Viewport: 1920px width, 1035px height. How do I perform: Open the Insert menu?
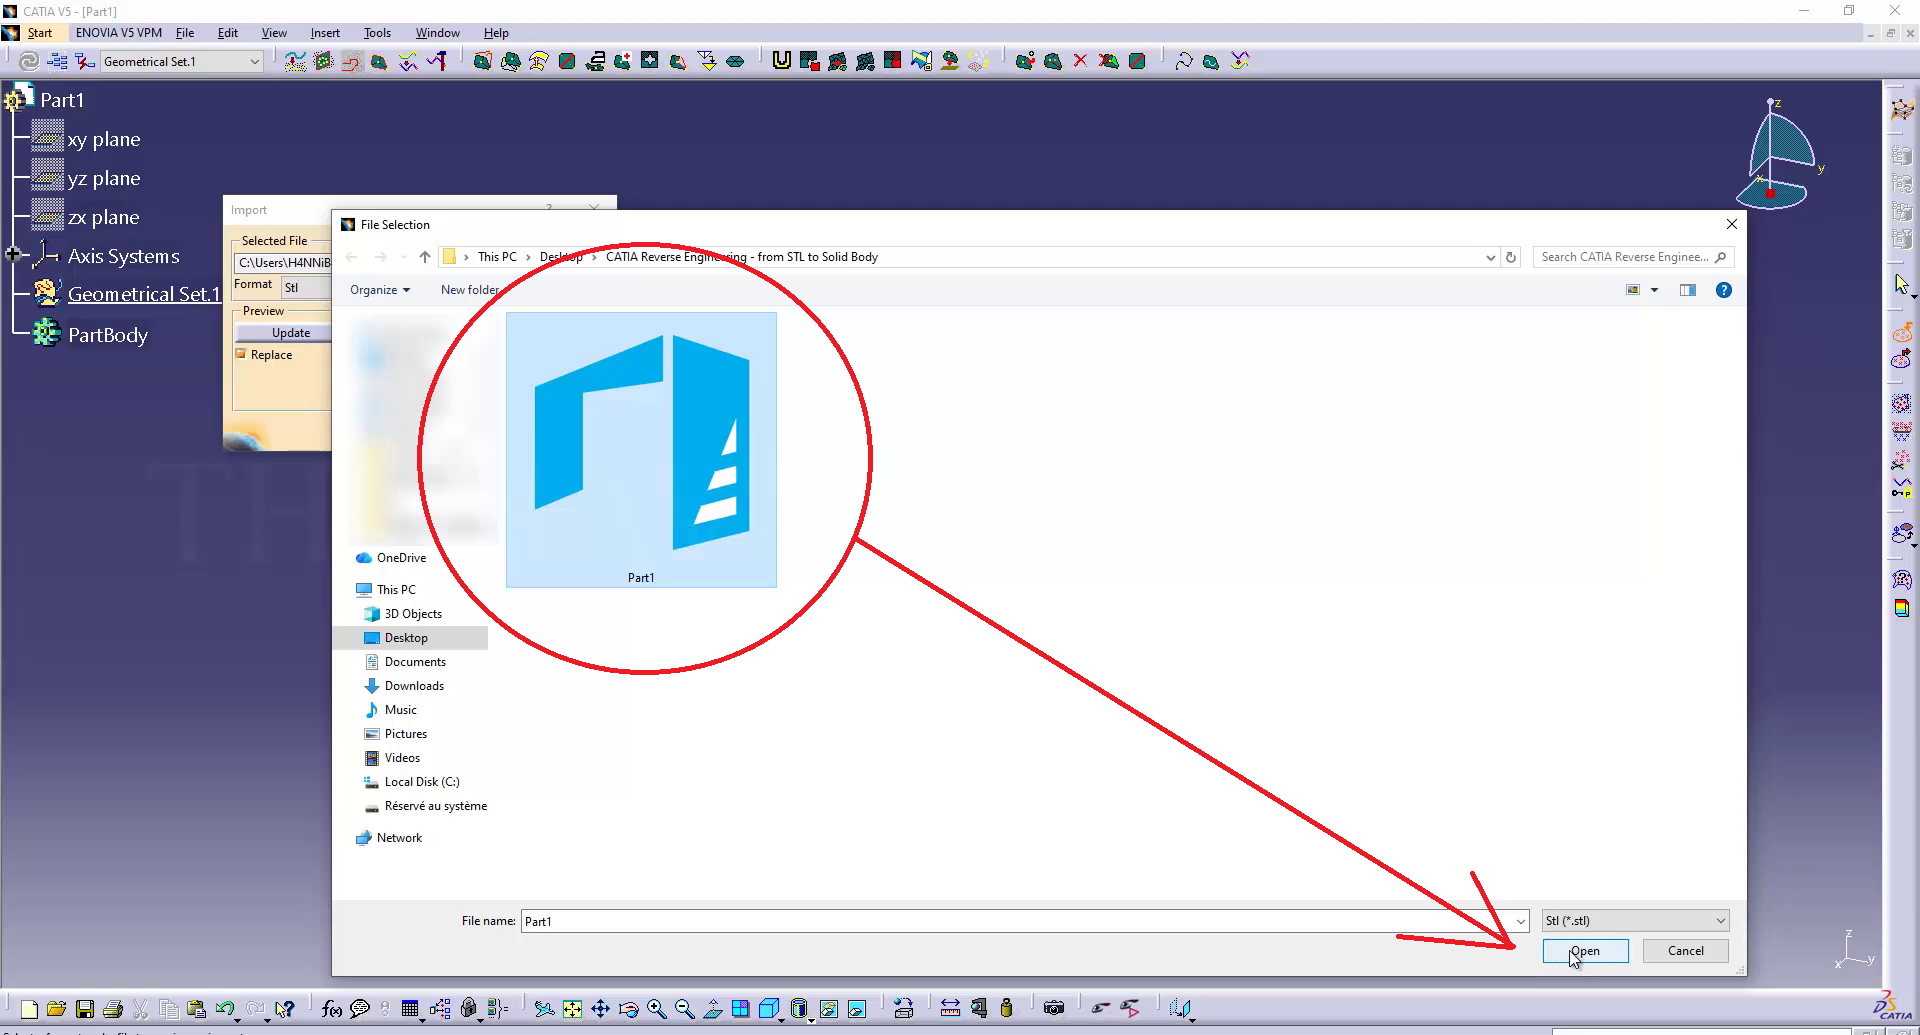click(325, 33)
